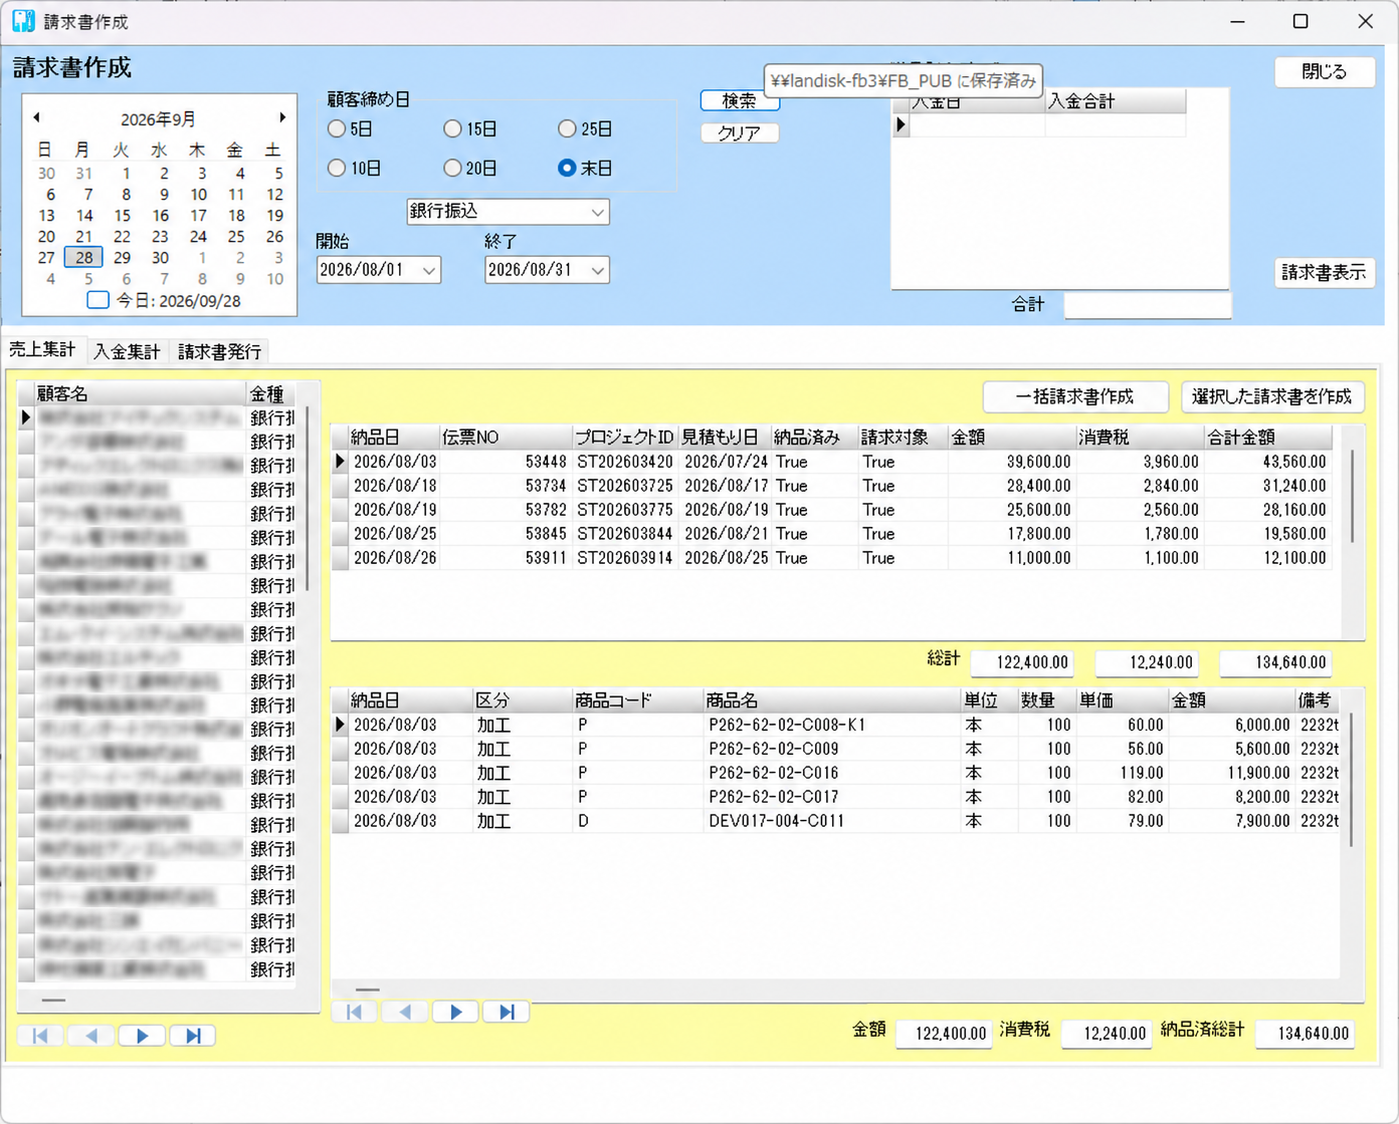Image resolution: width=1399 pixels, height=1124 pixels.
Task: Jump to first customer record in left navigator
Action: click(41, 1036)
